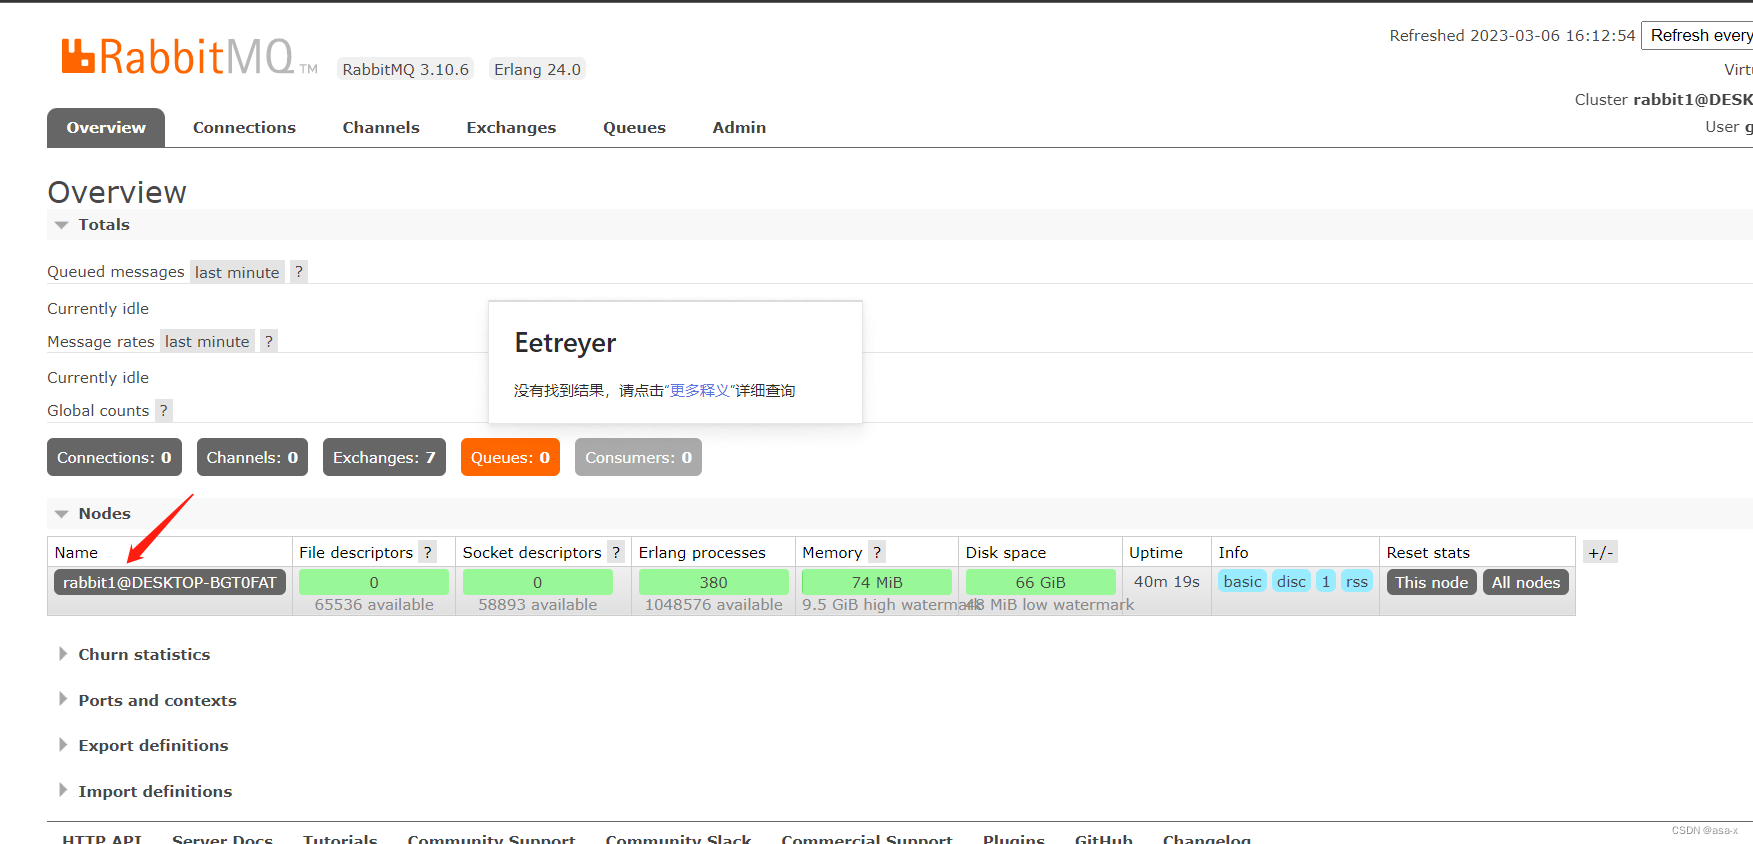Click the 65536 available text
Screen dimensions: 1753x844
374,604
